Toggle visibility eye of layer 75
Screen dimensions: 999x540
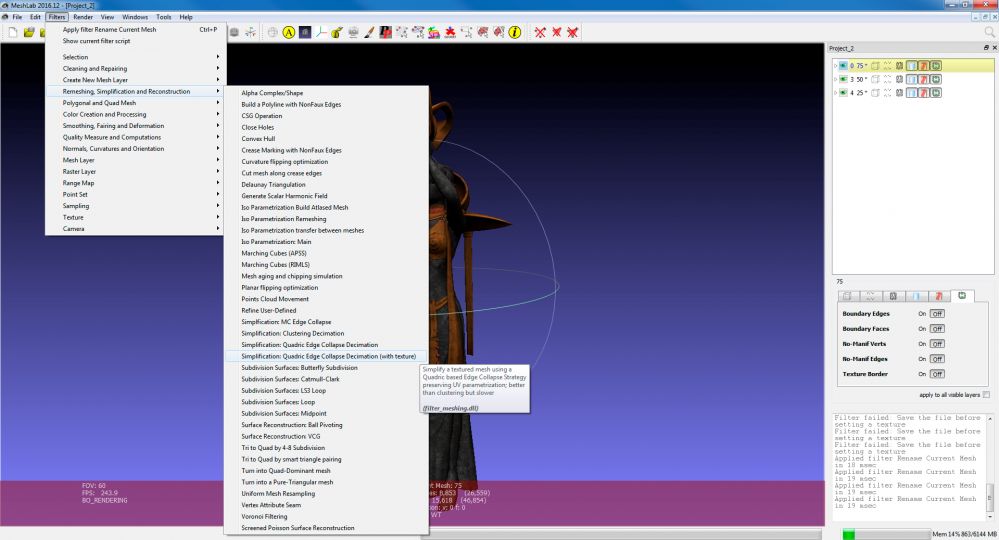click(843, 66)
